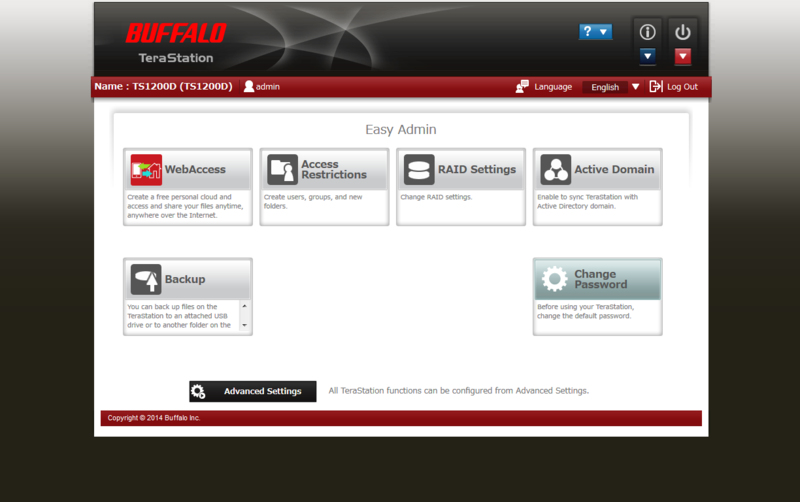Viewport: 800px width, 502px height.
Task: Click the gears icon on Advanced Settings
Action: [198, 391]
